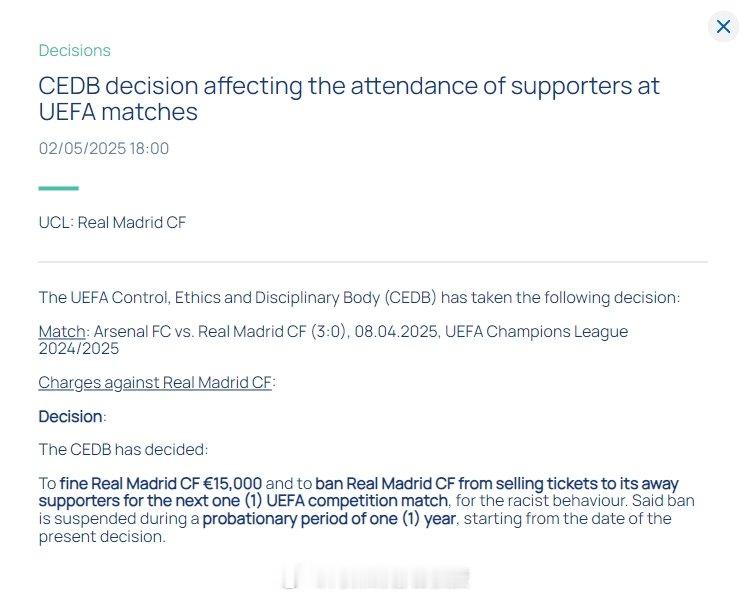750x597 pixels.
Task: Click bold 'fine Real Madrid CF €15,000' text
Action: coord(161,484)
